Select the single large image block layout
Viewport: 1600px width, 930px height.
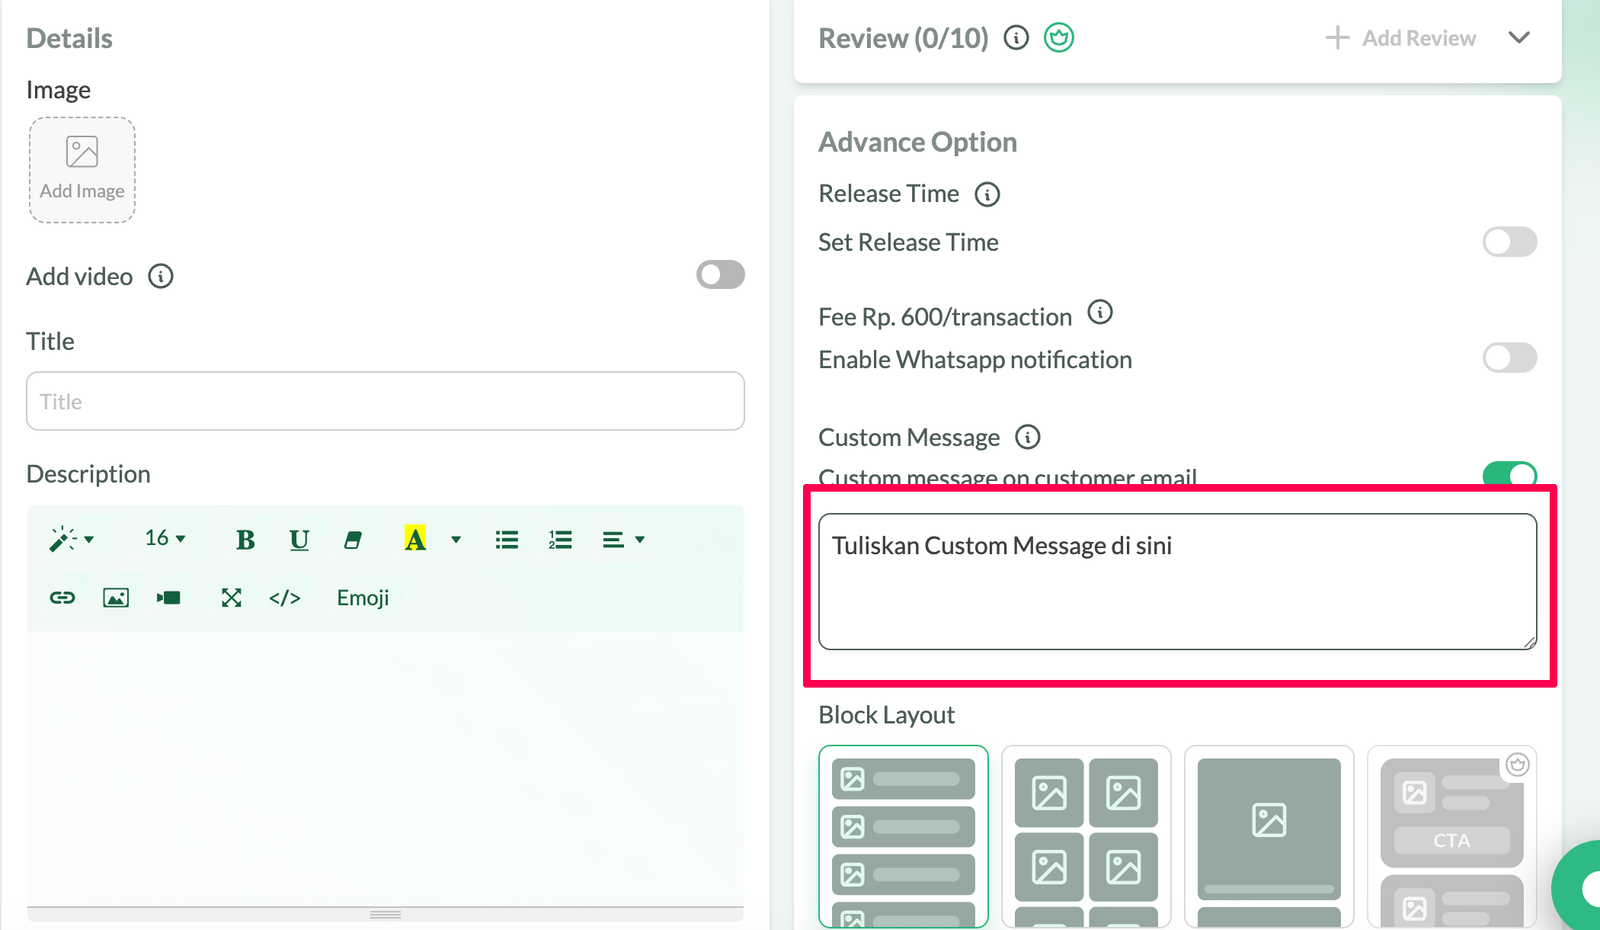(x=1269, y=836)
